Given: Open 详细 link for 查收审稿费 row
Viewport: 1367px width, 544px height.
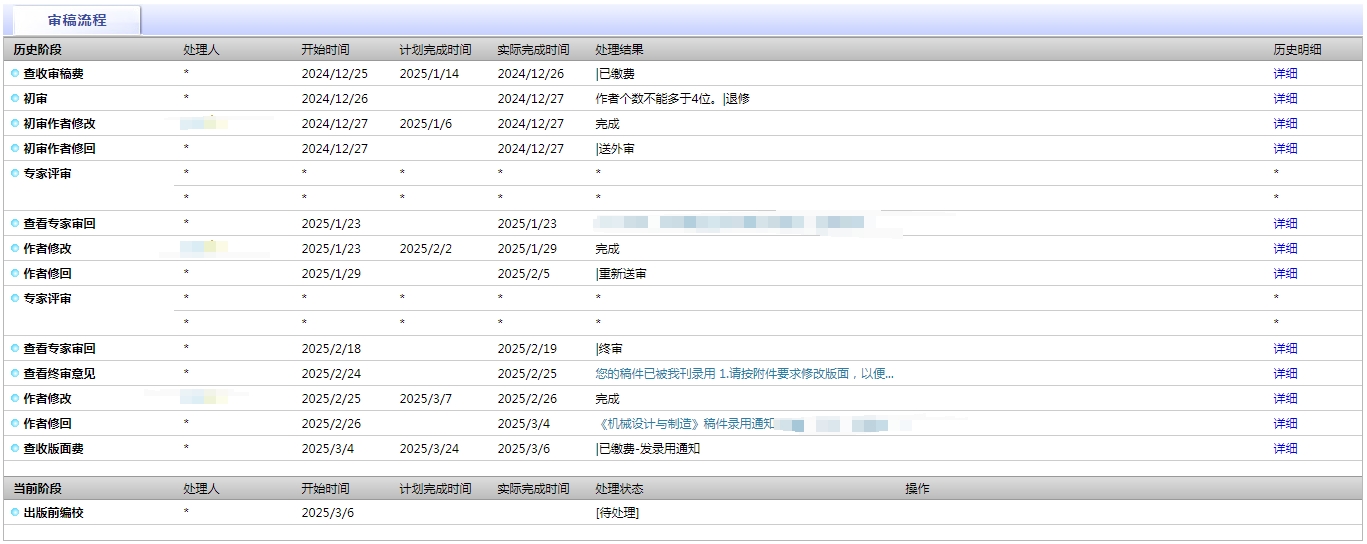Looking at the screenshot, I should (x=1285, y=74).
